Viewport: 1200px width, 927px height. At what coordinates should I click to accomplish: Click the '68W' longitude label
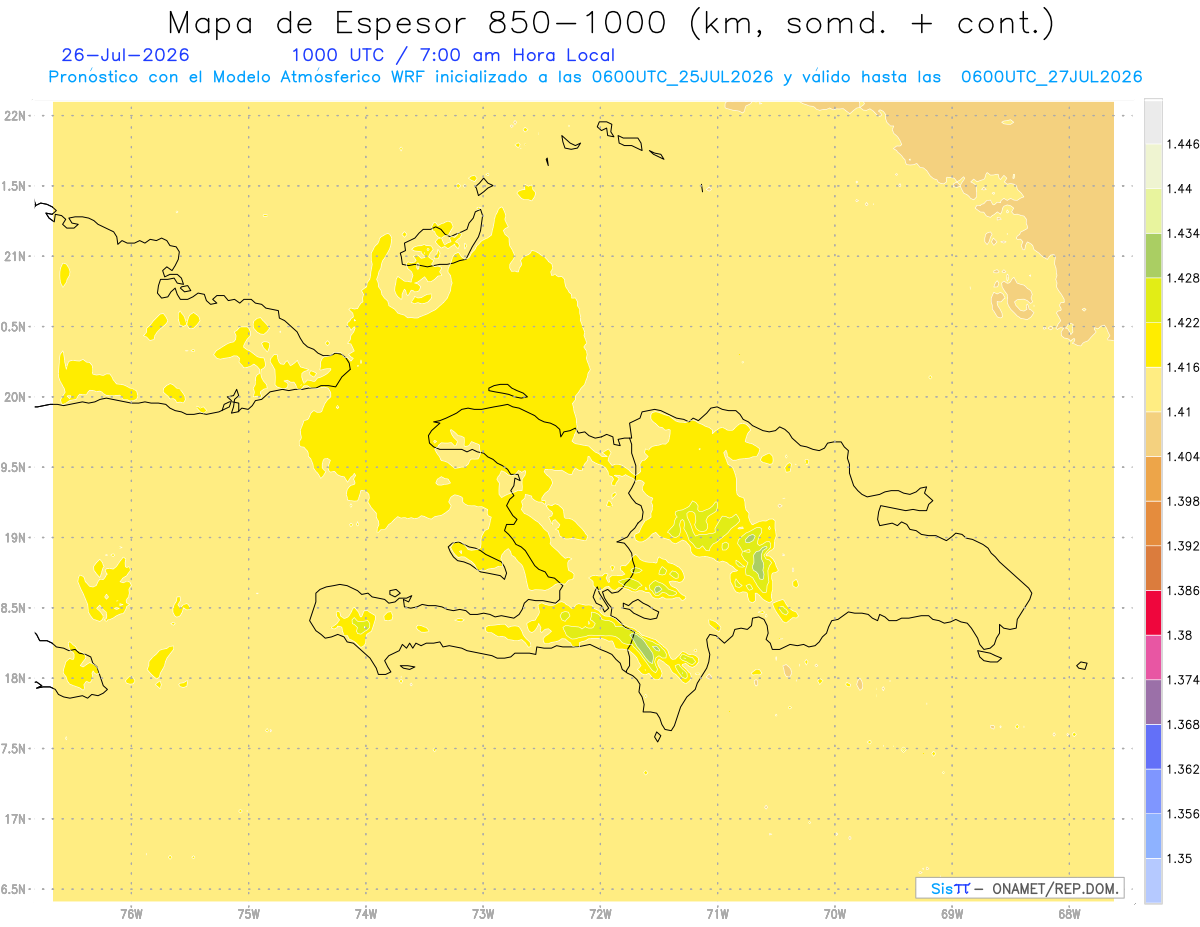1069,915
